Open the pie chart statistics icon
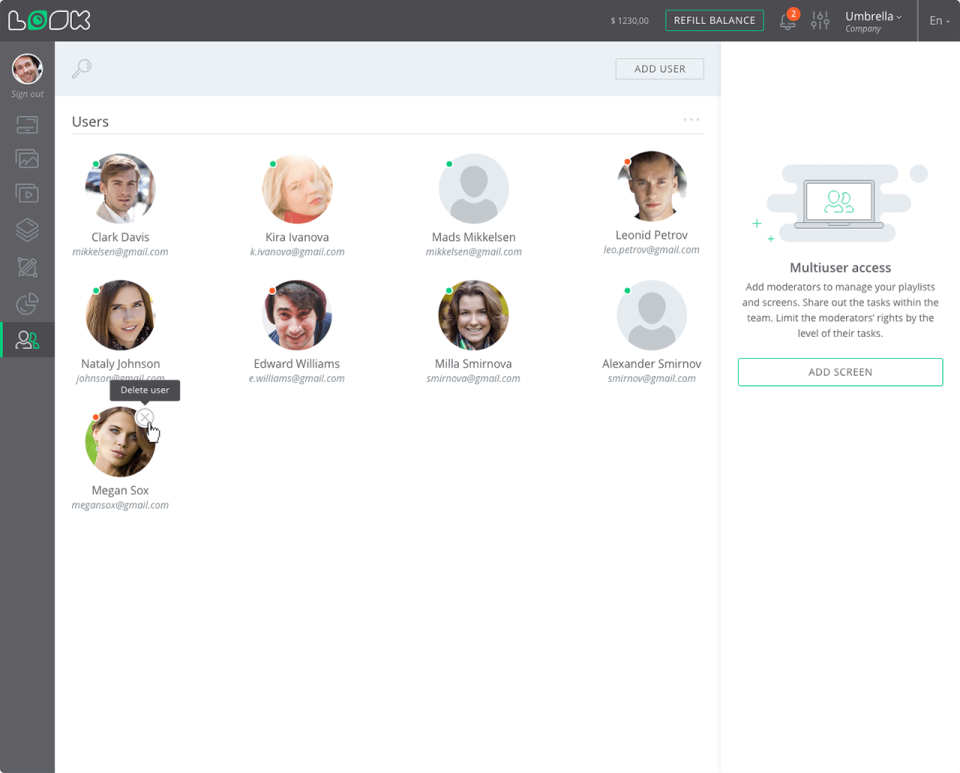Viewport: 960px width, 773px height. pos(27,304)
